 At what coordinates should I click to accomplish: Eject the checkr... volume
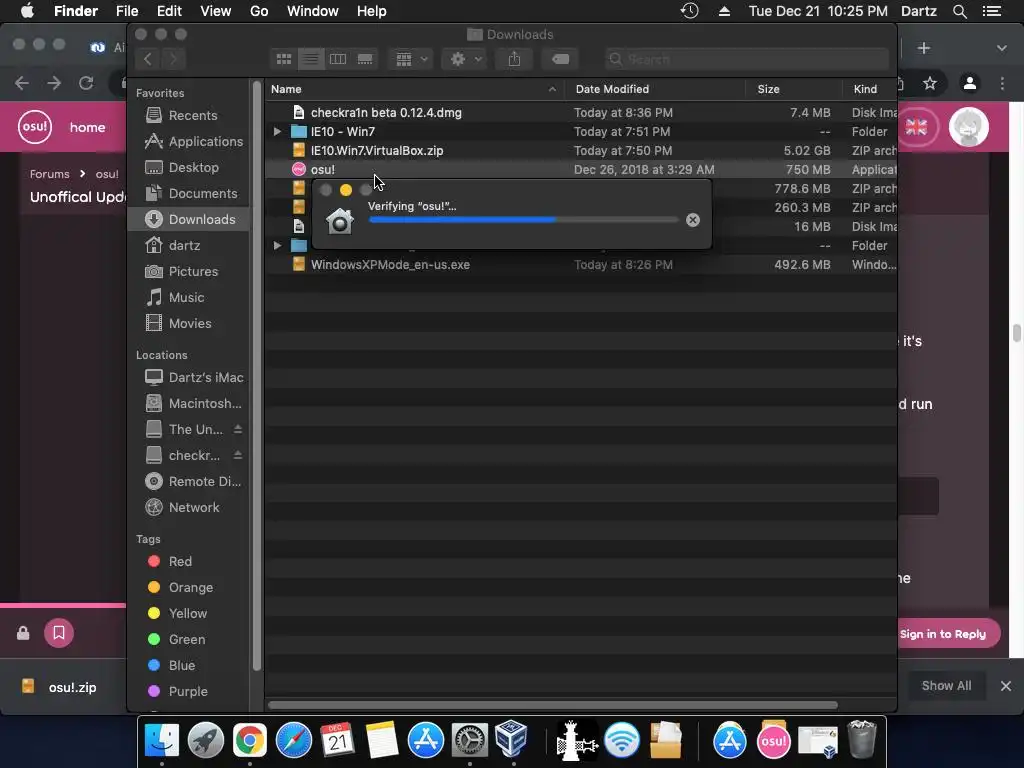(238, 455)
